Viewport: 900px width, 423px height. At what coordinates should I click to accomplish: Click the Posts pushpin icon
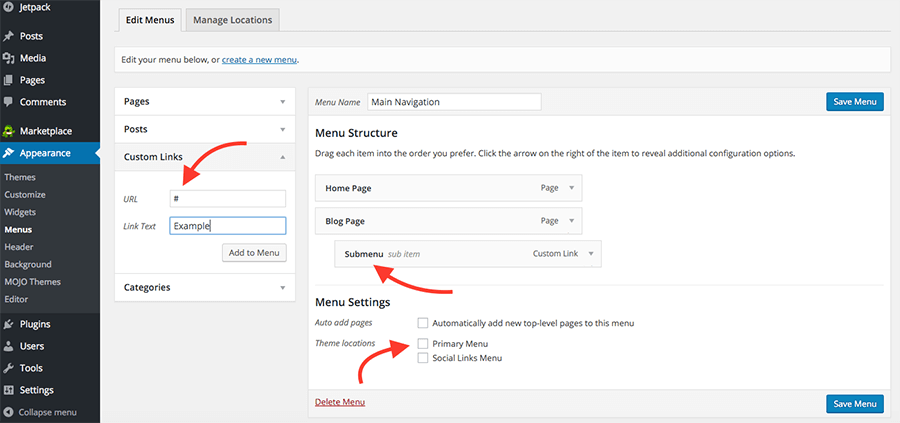pyautogui.click(x=8, y=36)
